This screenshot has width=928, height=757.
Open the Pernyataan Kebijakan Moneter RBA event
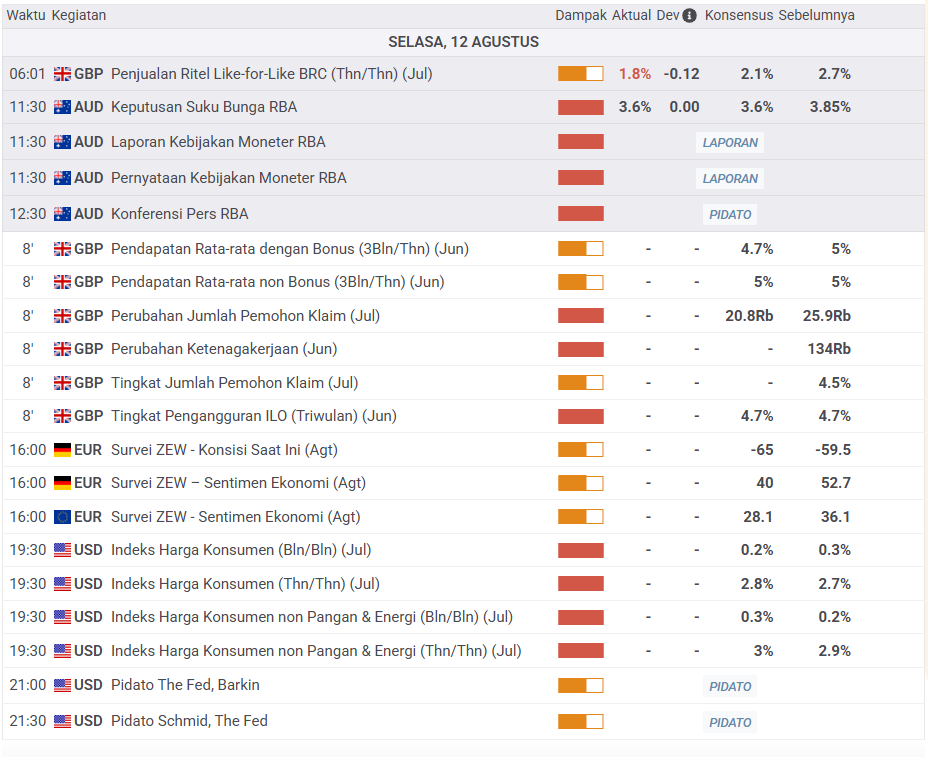[228, 178]
